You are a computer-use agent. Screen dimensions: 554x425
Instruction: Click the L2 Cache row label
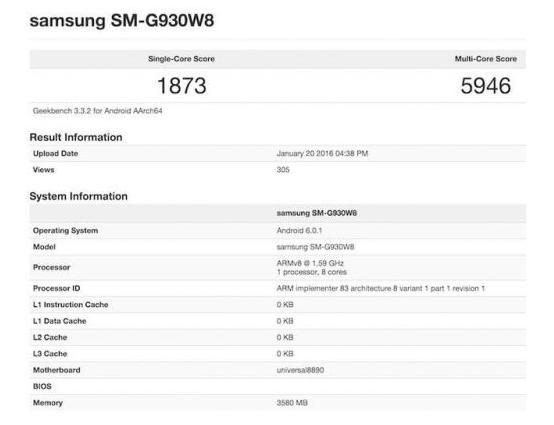tap(50, 337)
